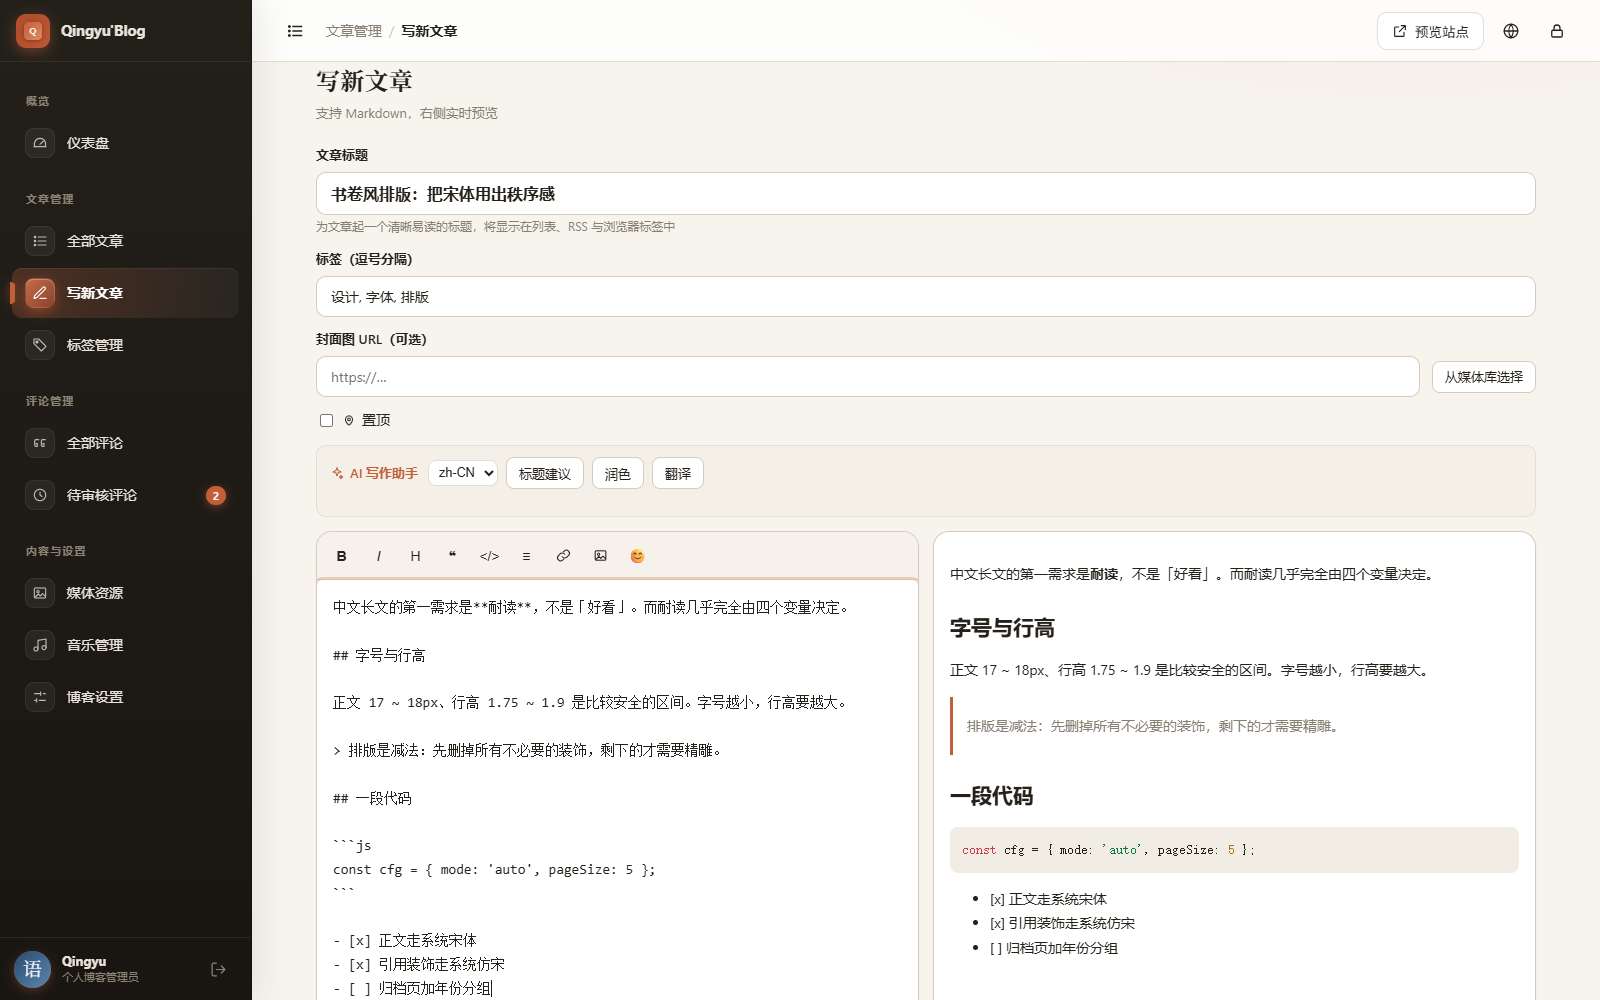Open 音乐管理 in sidebar
This screenshot has height=1000, width=1600.
click(x=125, y=645)
